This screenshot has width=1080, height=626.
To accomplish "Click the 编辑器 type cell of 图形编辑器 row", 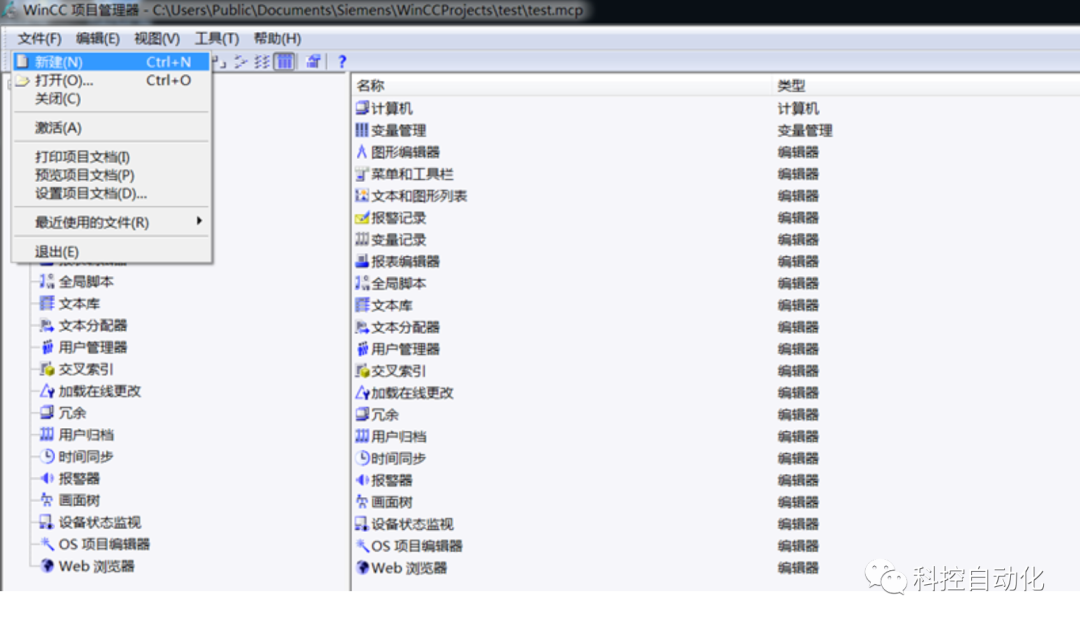I will click(x=798, y=152).
